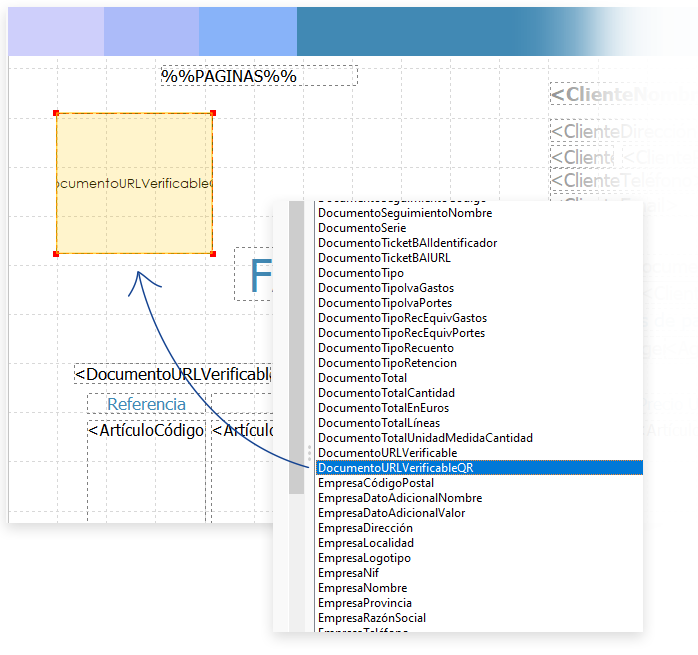This screenshot has width=698, height=655.
Task: Choose DocumentoTicketBAIURL from the list
Action: point(384,258)
